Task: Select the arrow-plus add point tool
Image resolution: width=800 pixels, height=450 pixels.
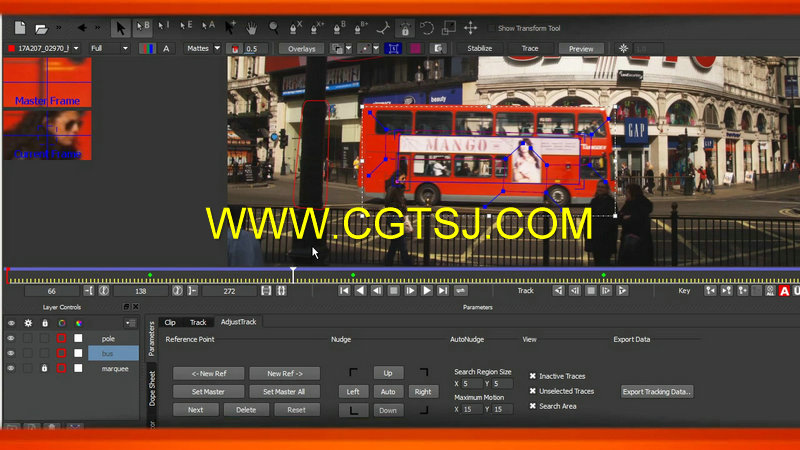Action: 230,27
